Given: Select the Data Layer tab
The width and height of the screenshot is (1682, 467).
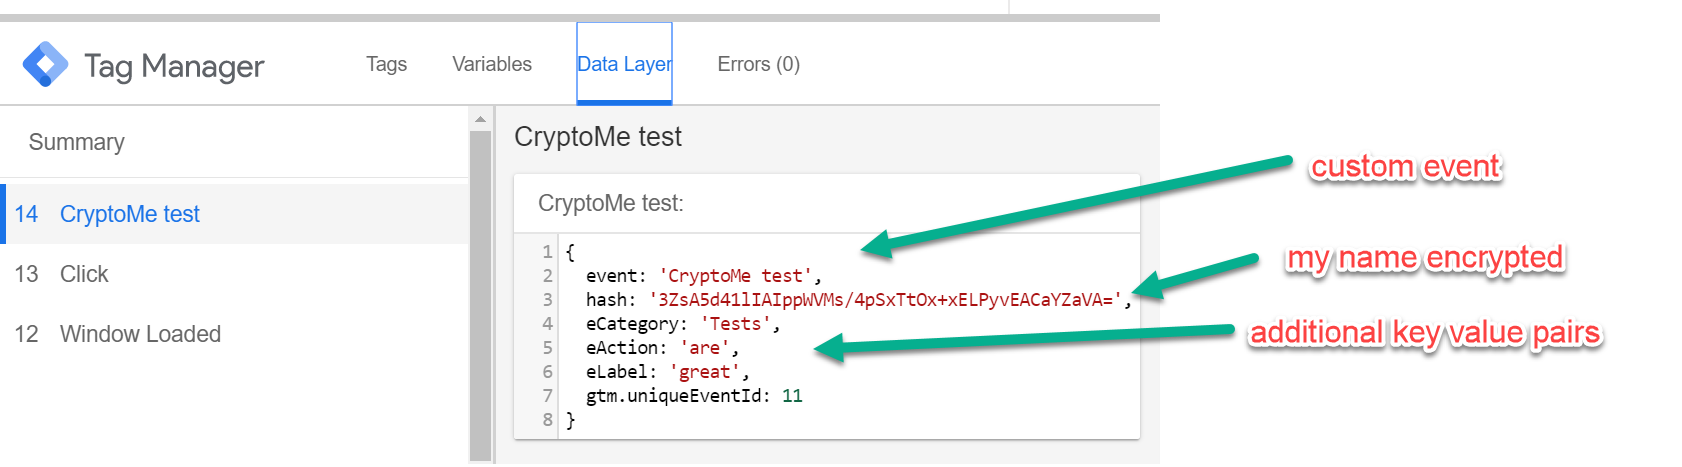Looking at the screenshot, I should (x=624, y=64).
